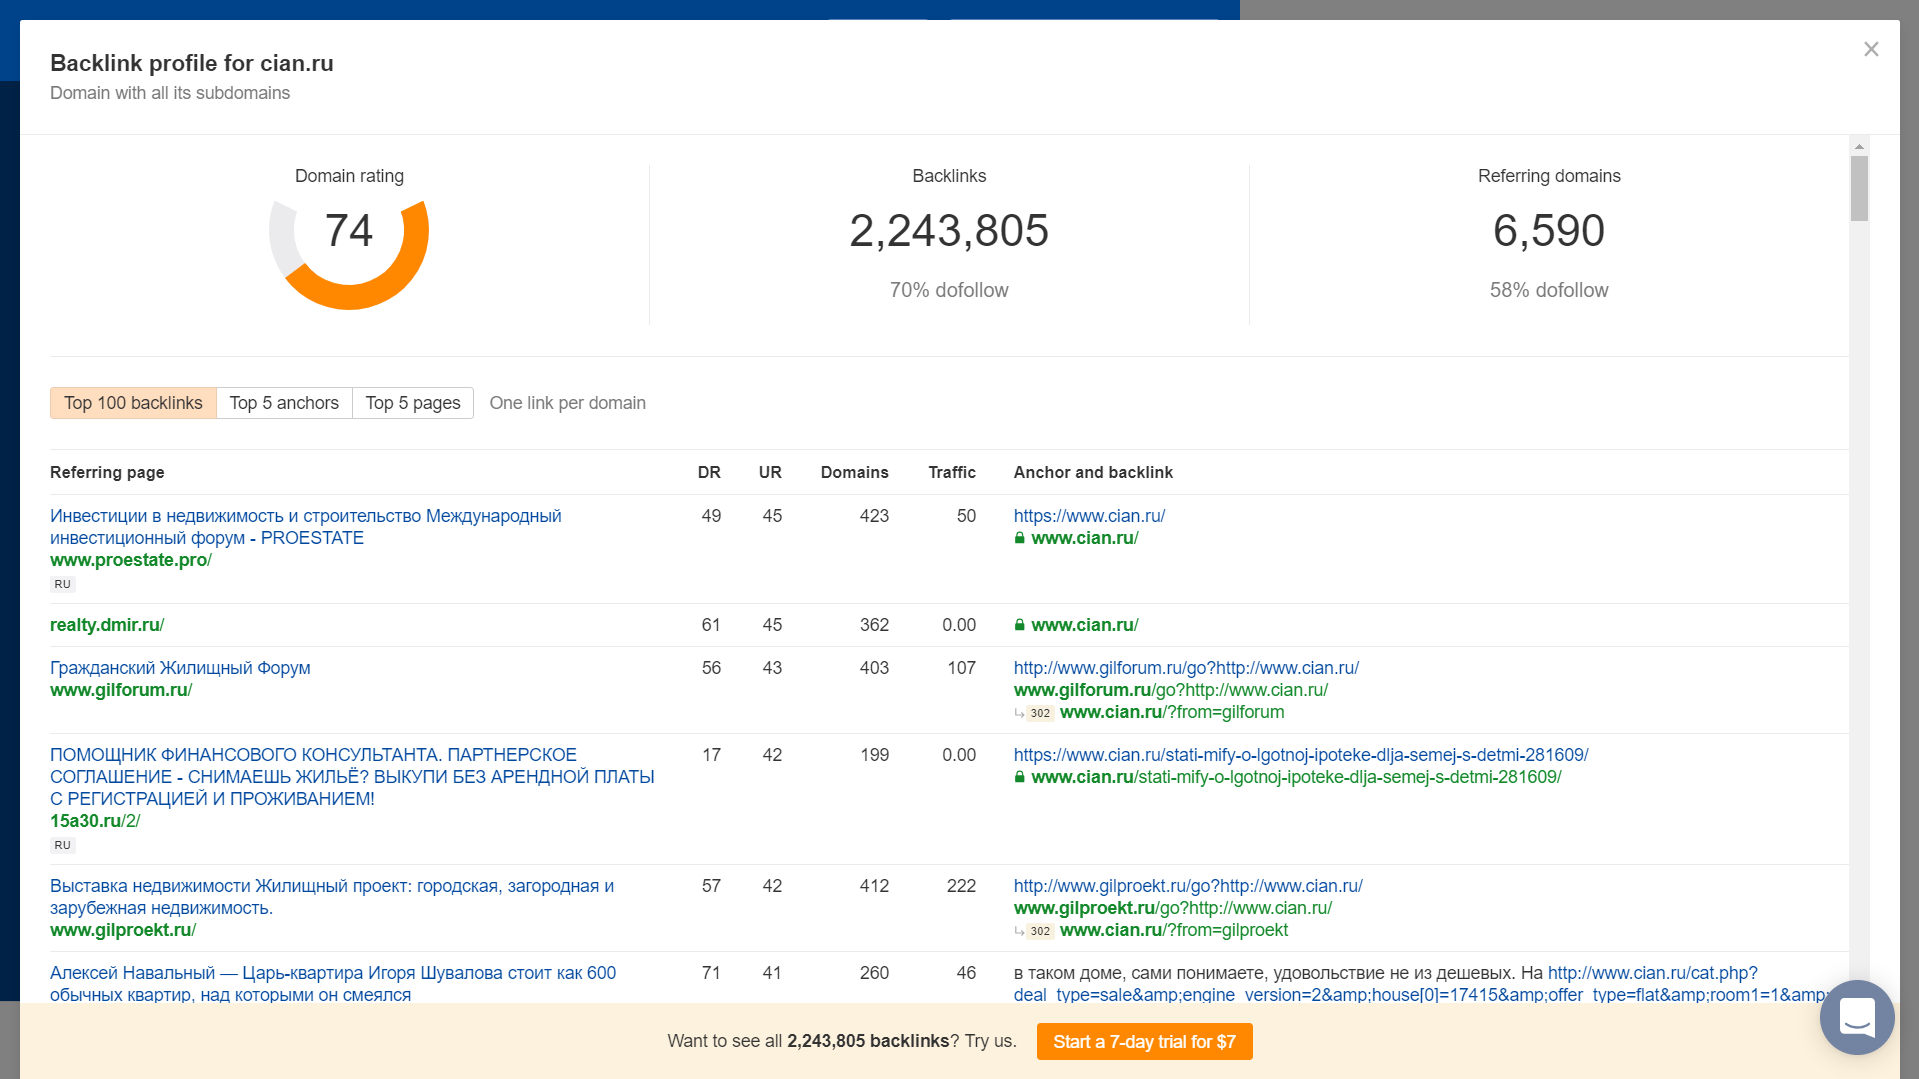Close the backlink profile dialog
The image size is (1919, 1079).
click(1871, 49)
